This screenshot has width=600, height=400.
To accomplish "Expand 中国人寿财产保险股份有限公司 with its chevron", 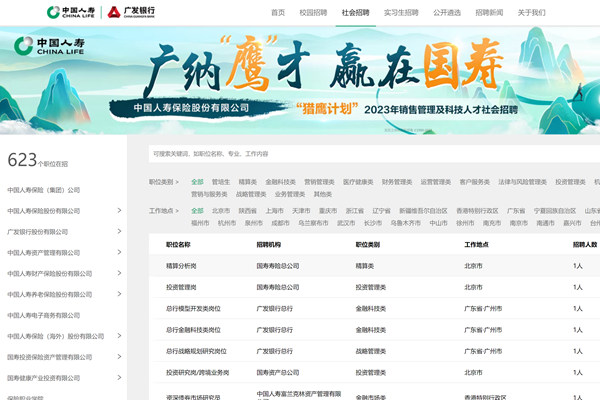I will 119,273.
